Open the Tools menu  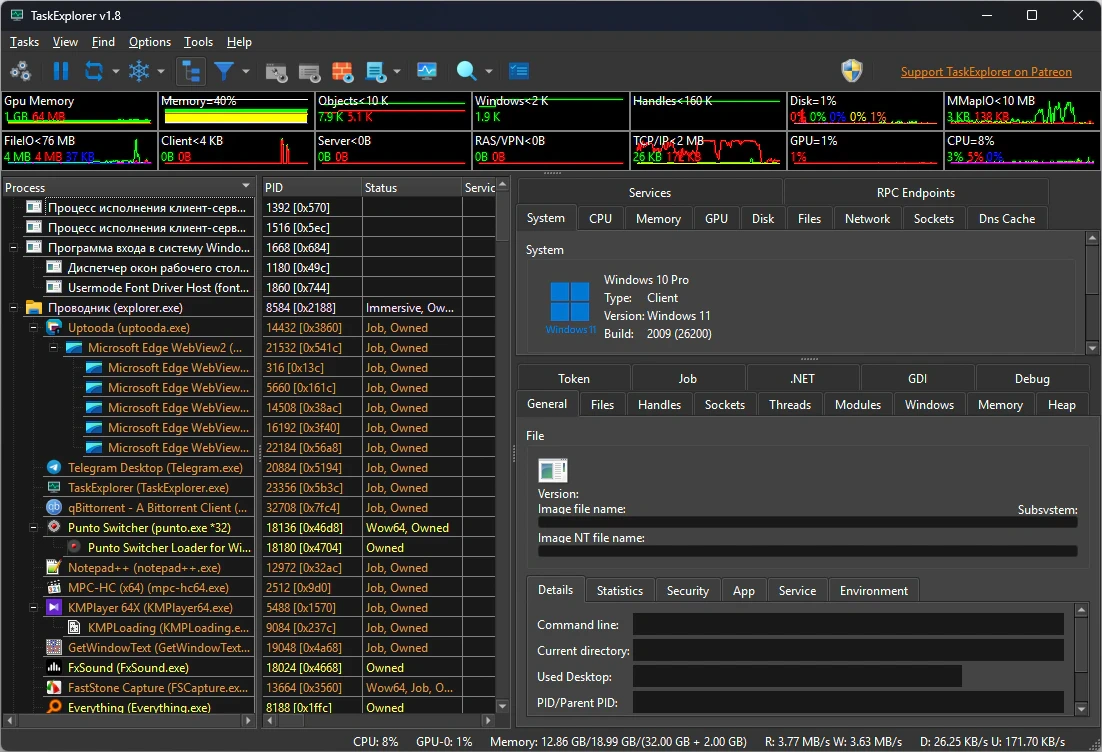click(198, 42)
